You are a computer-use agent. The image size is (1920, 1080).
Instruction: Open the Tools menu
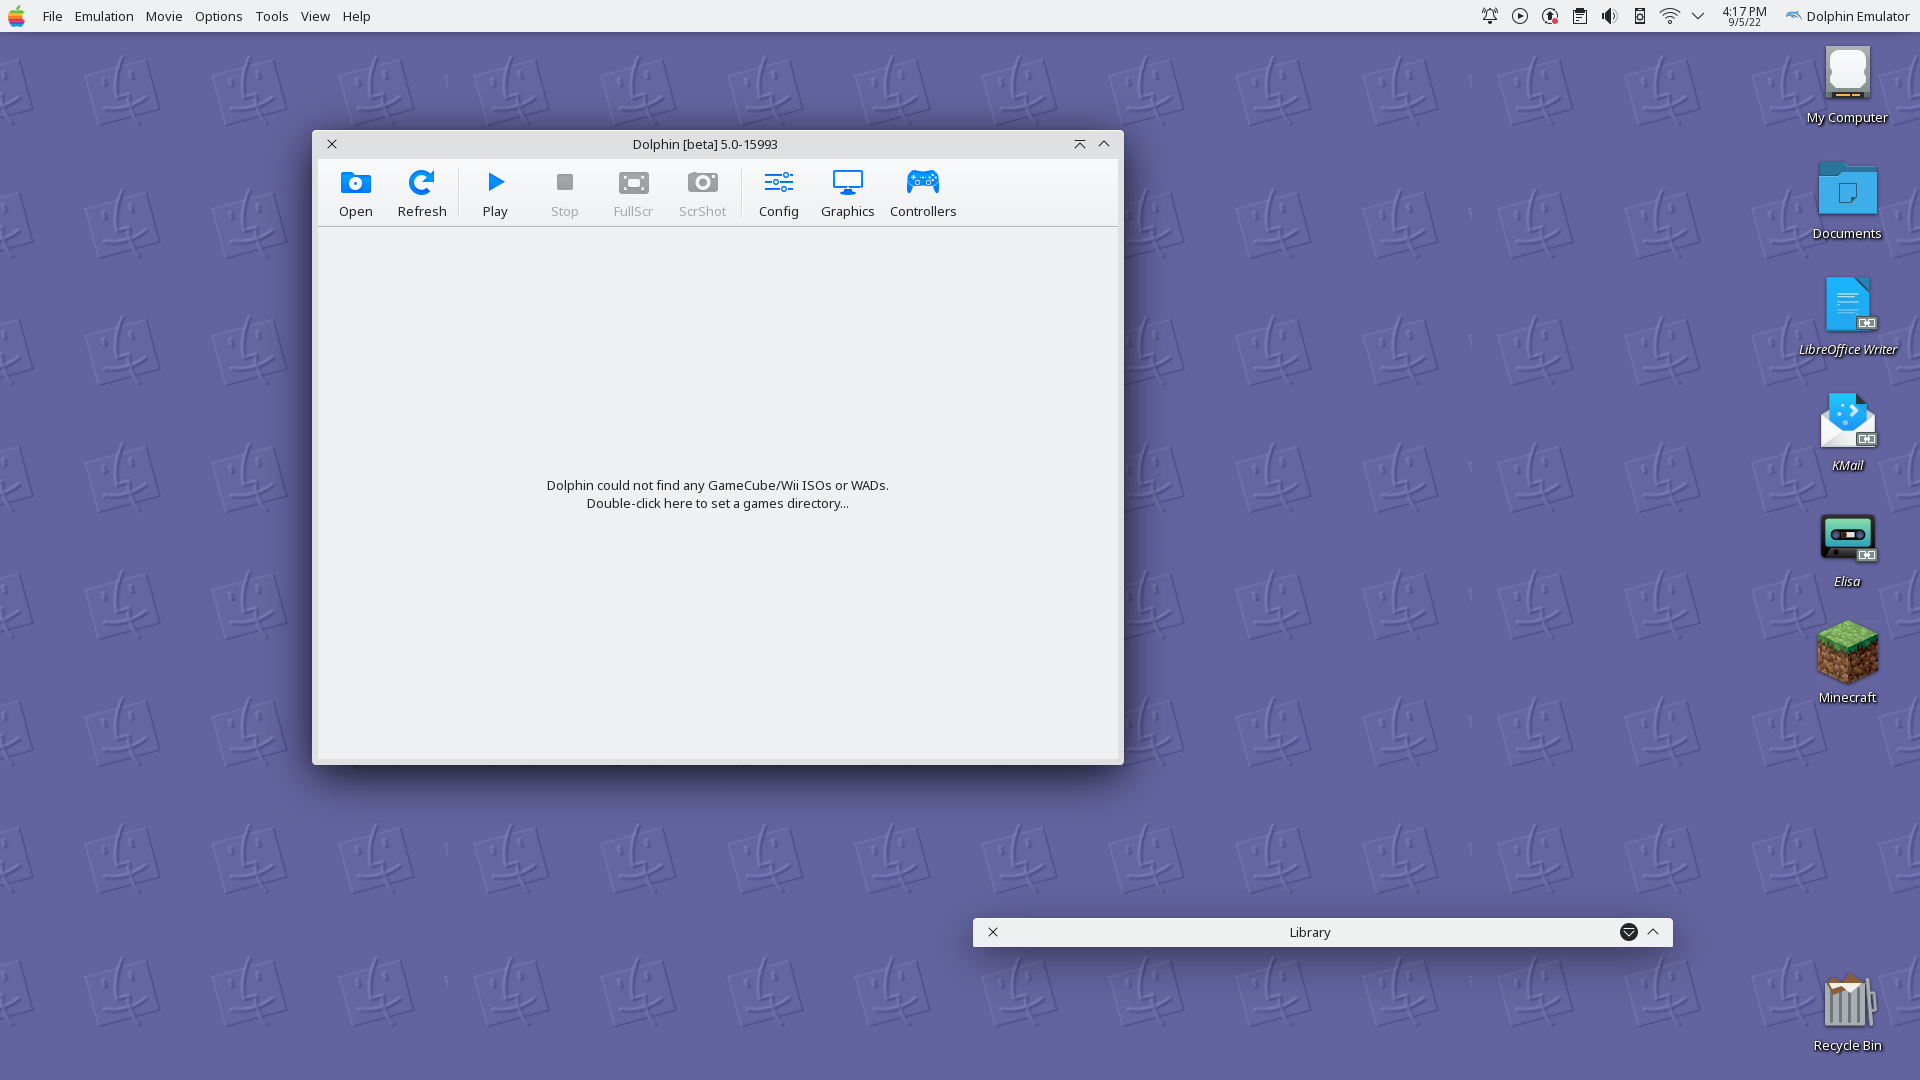tap(271, 16)
